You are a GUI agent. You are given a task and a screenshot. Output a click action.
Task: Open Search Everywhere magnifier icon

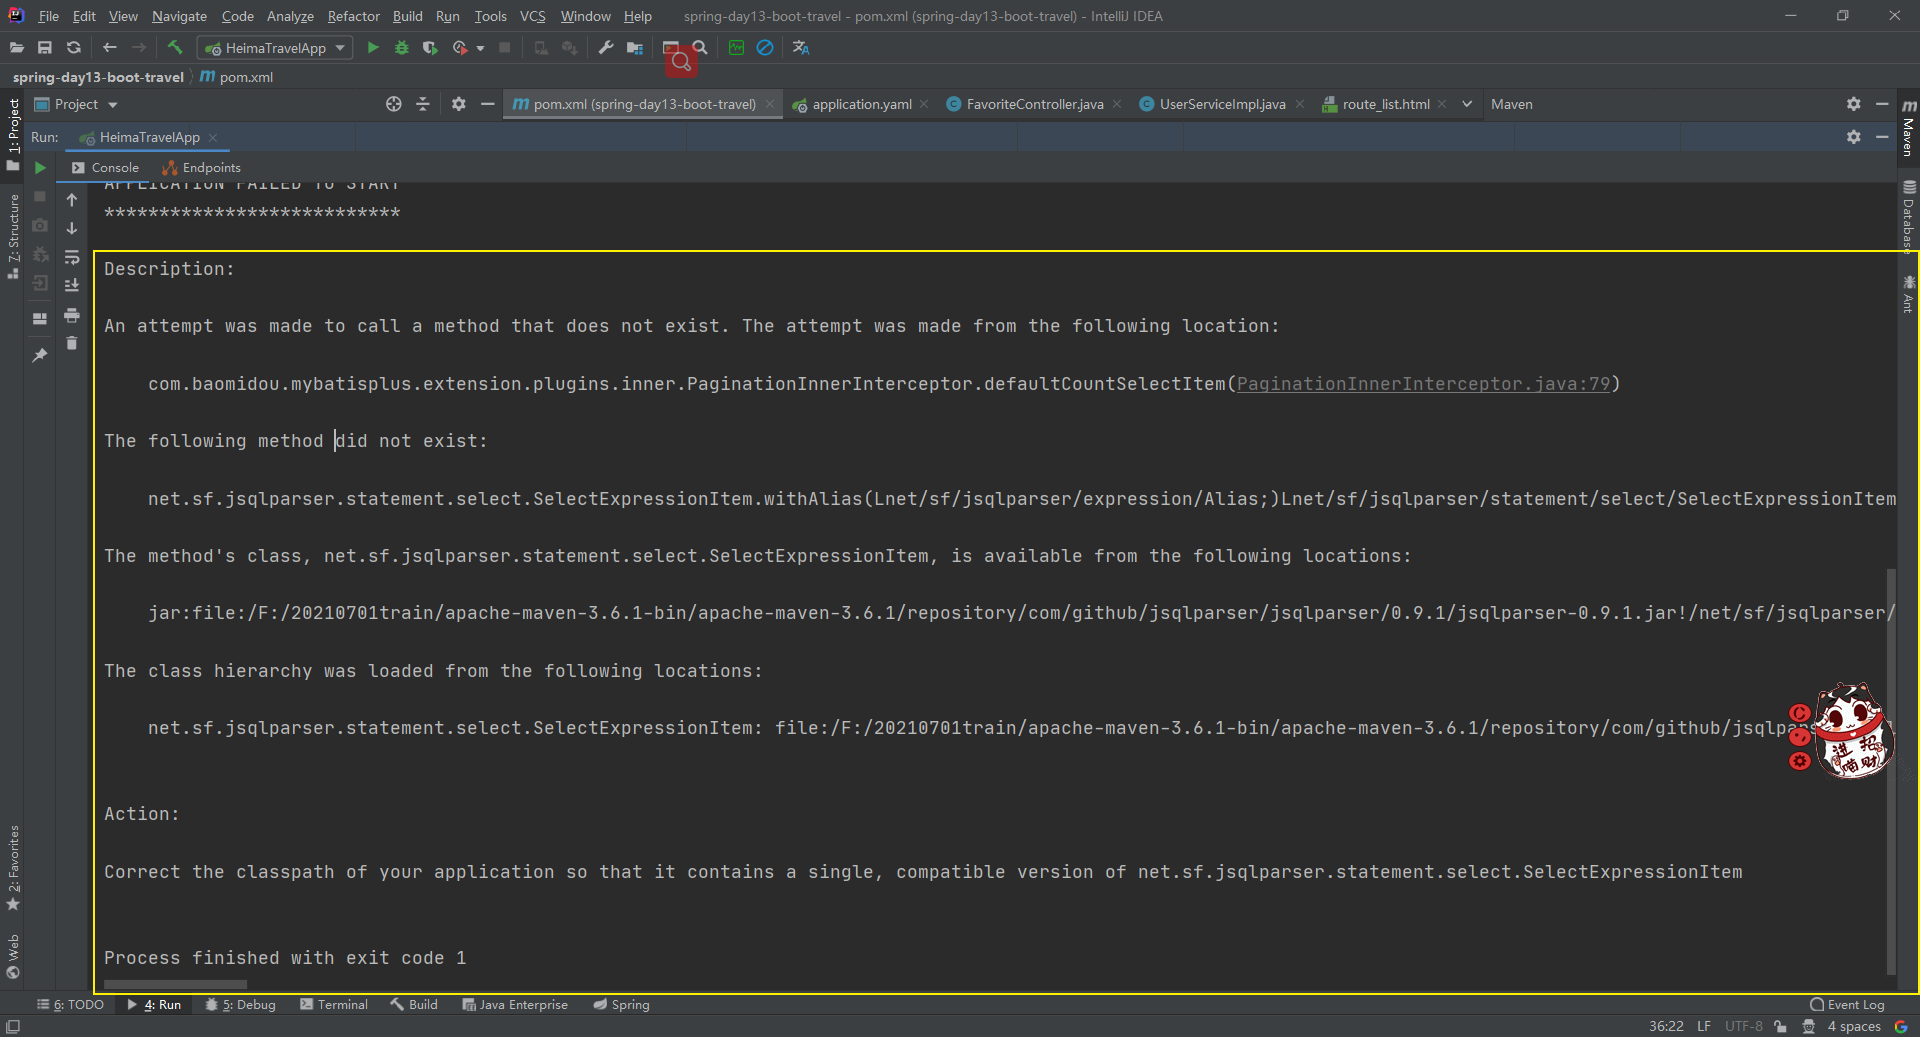coord(700,47)
